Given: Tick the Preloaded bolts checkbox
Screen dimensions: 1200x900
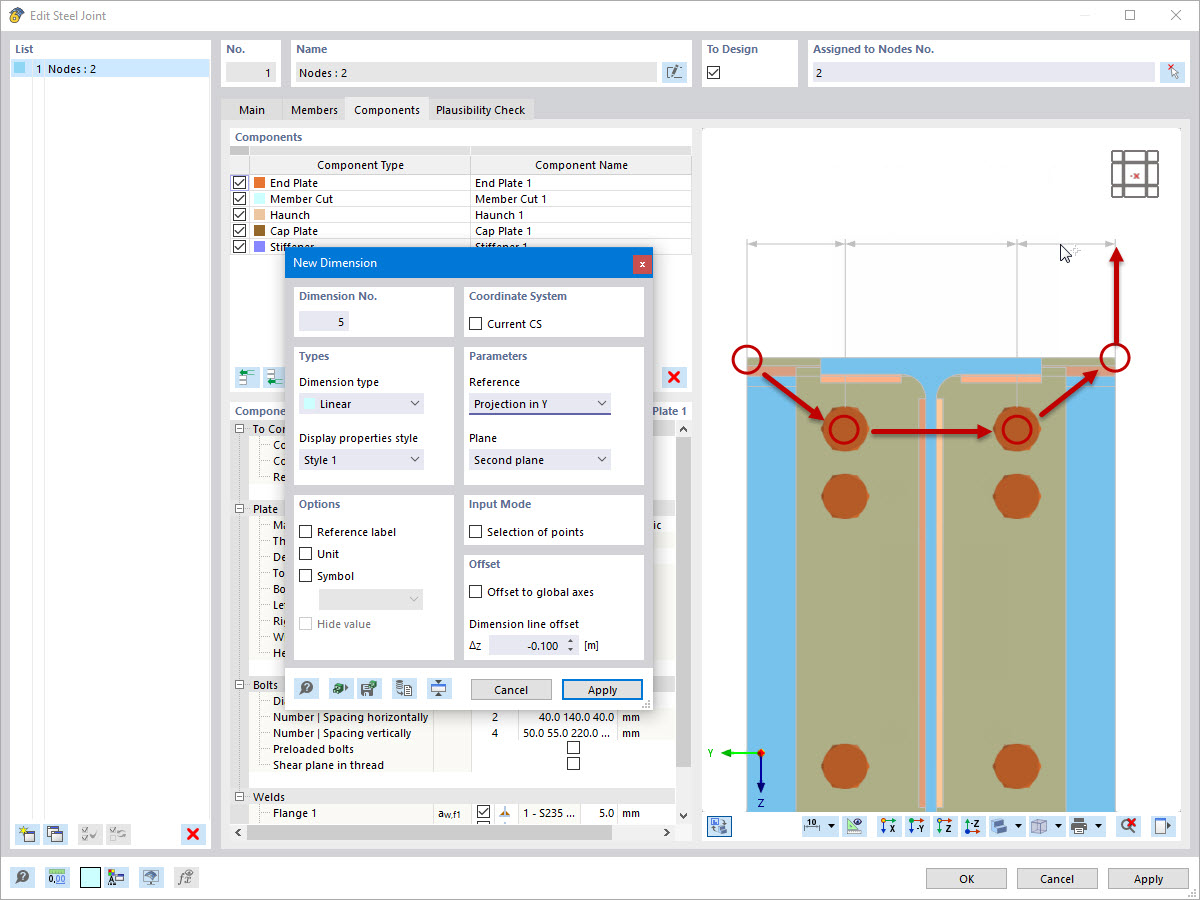Looking at the screenshot, I should pyautogui.click(x=573, y=748).
